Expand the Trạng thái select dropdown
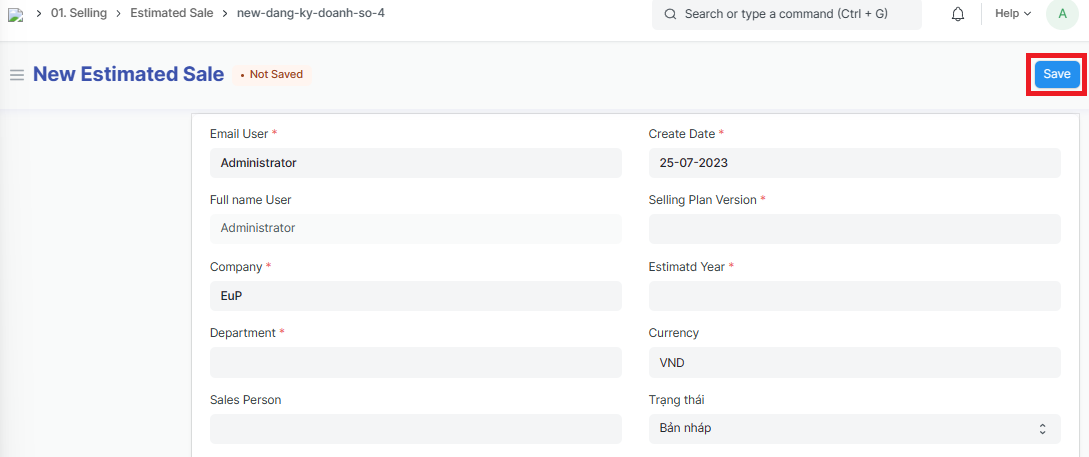The height and width of the screenshot is (457, 1089). click(854, 429)
